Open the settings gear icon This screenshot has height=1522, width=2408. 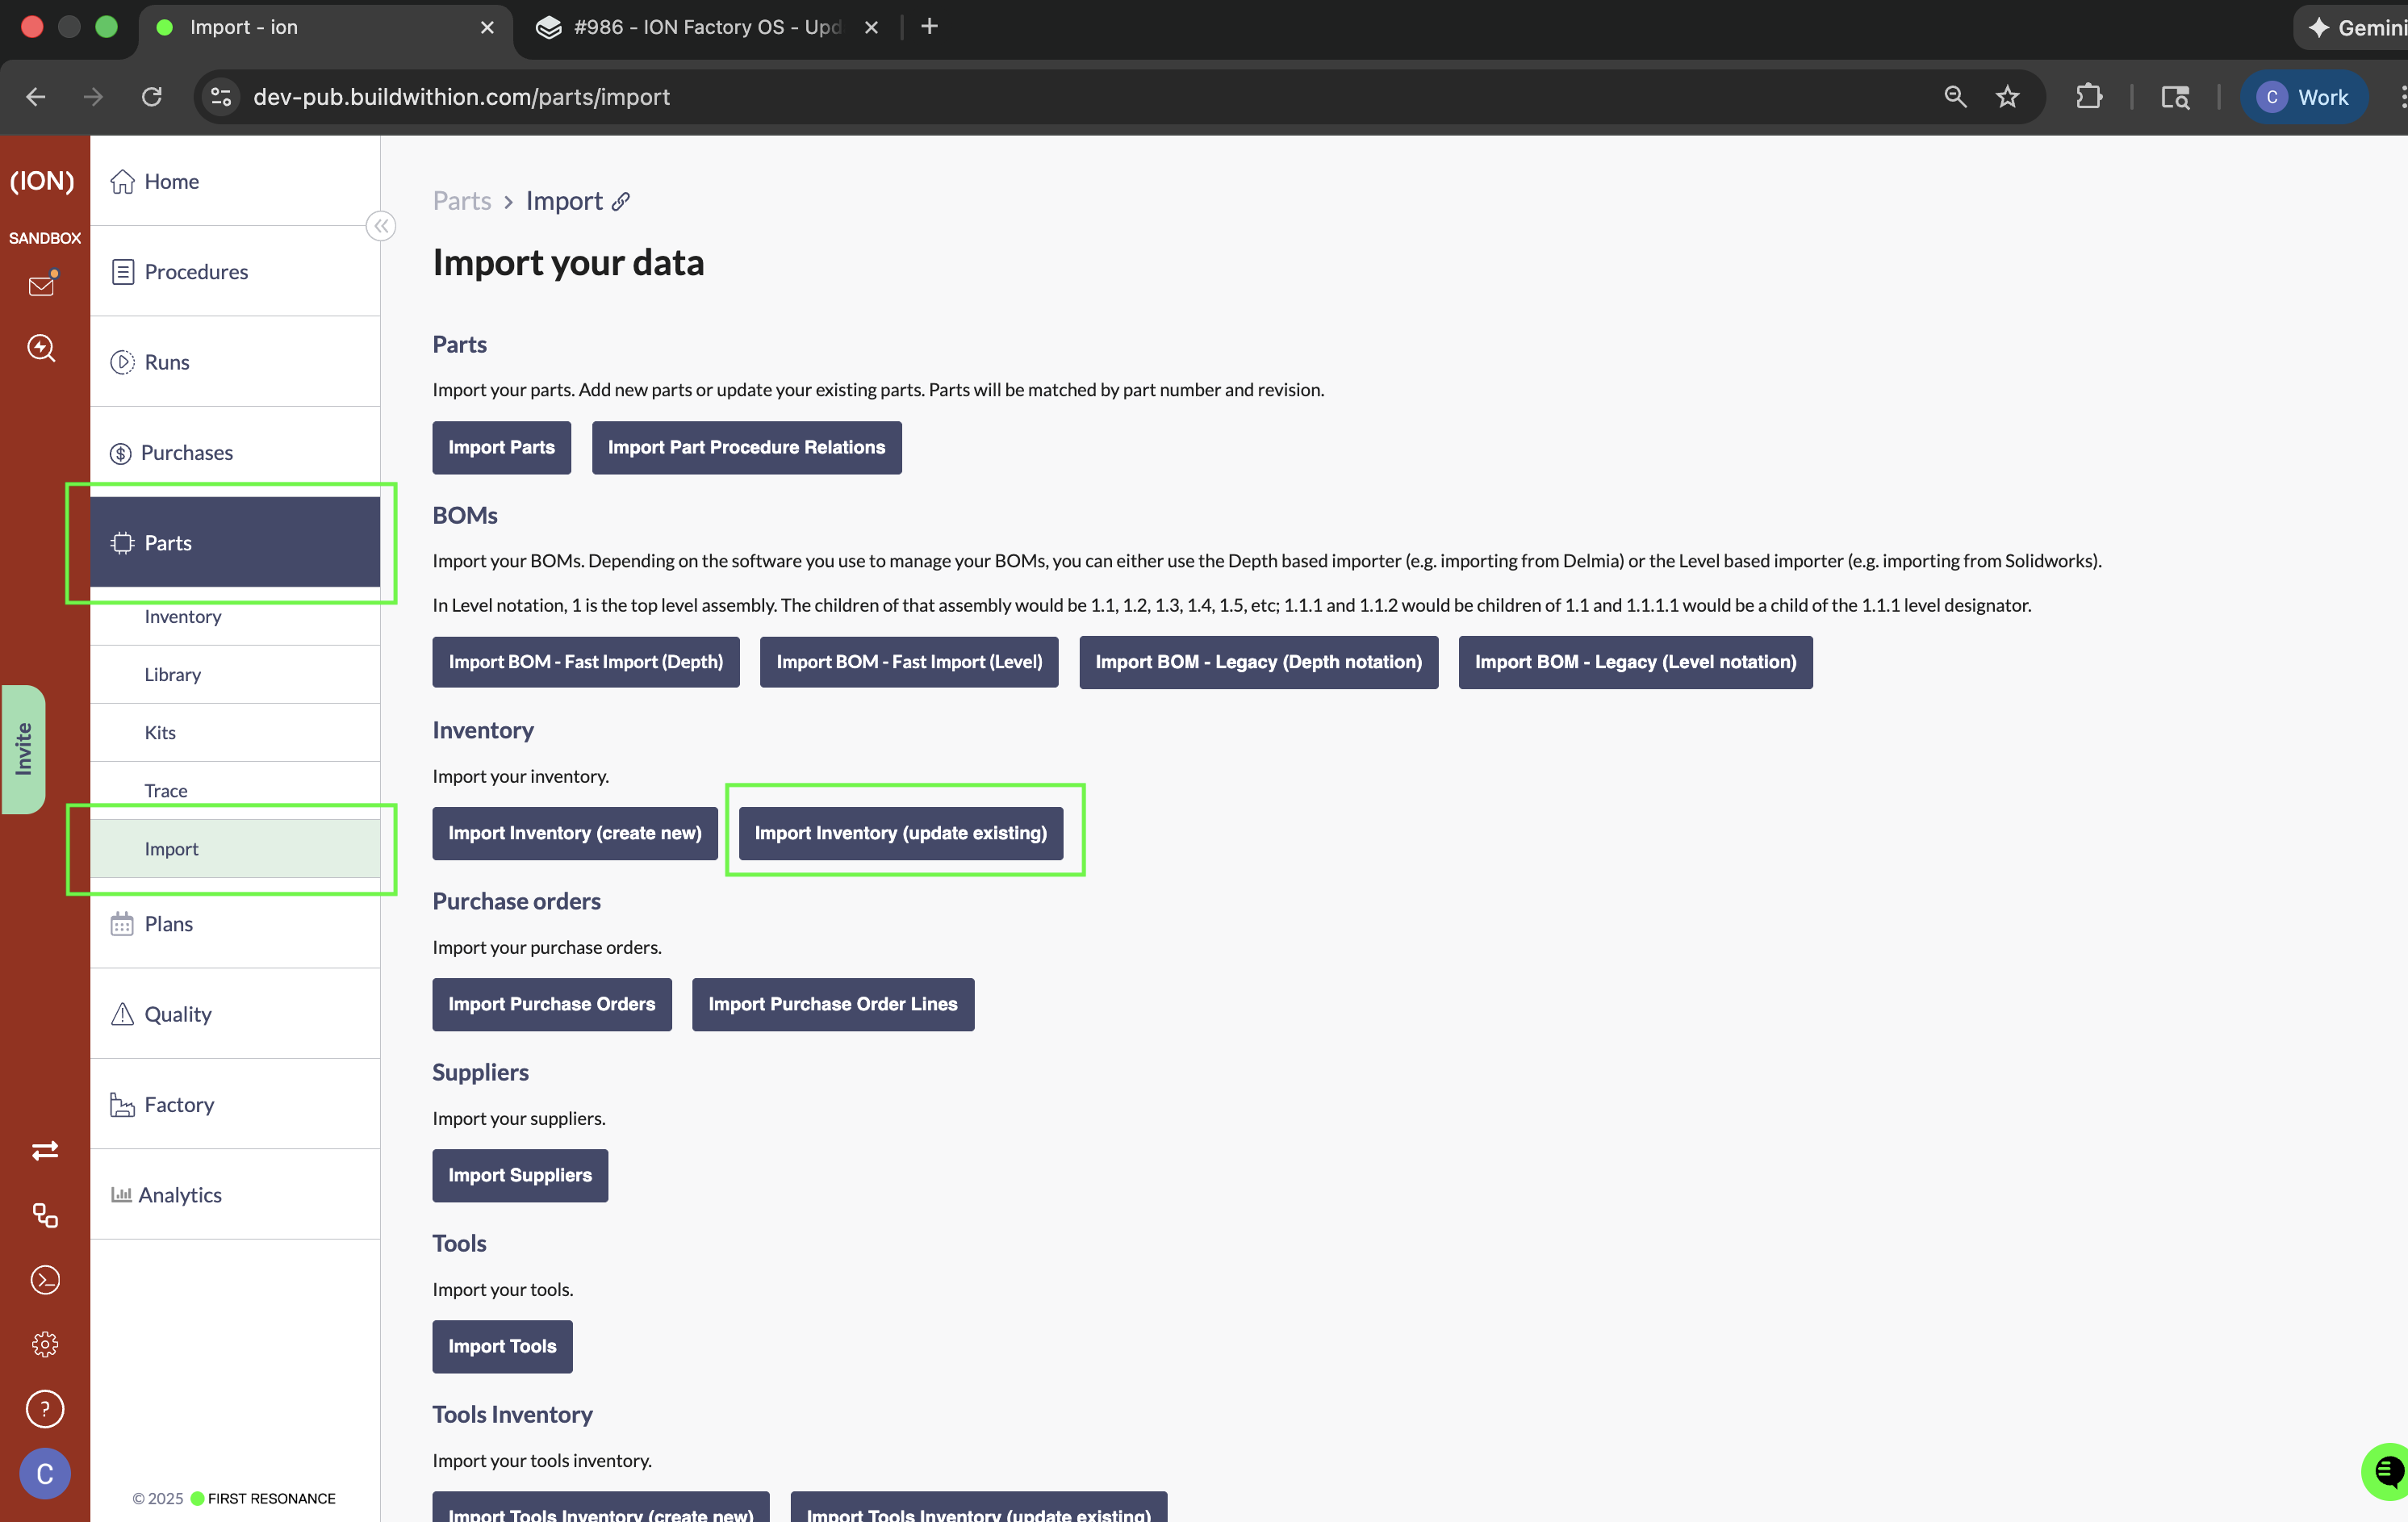point(45,1343)
